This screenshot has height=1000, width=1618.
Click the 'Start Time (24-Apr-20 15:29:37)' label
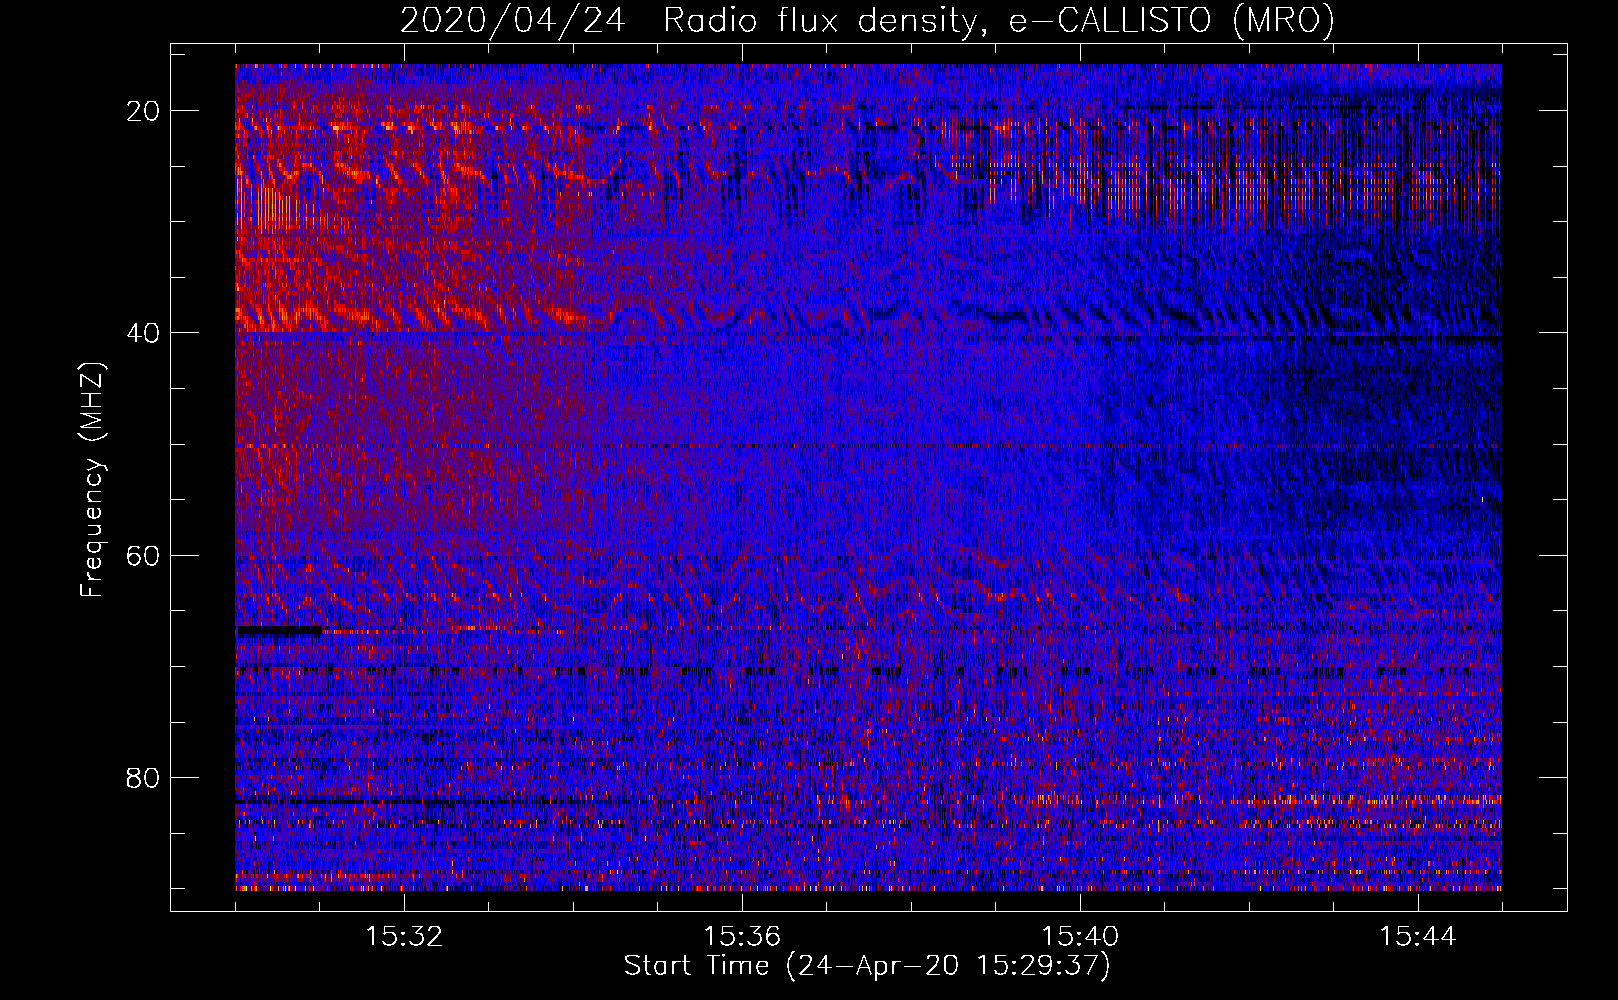coord(867,966)
